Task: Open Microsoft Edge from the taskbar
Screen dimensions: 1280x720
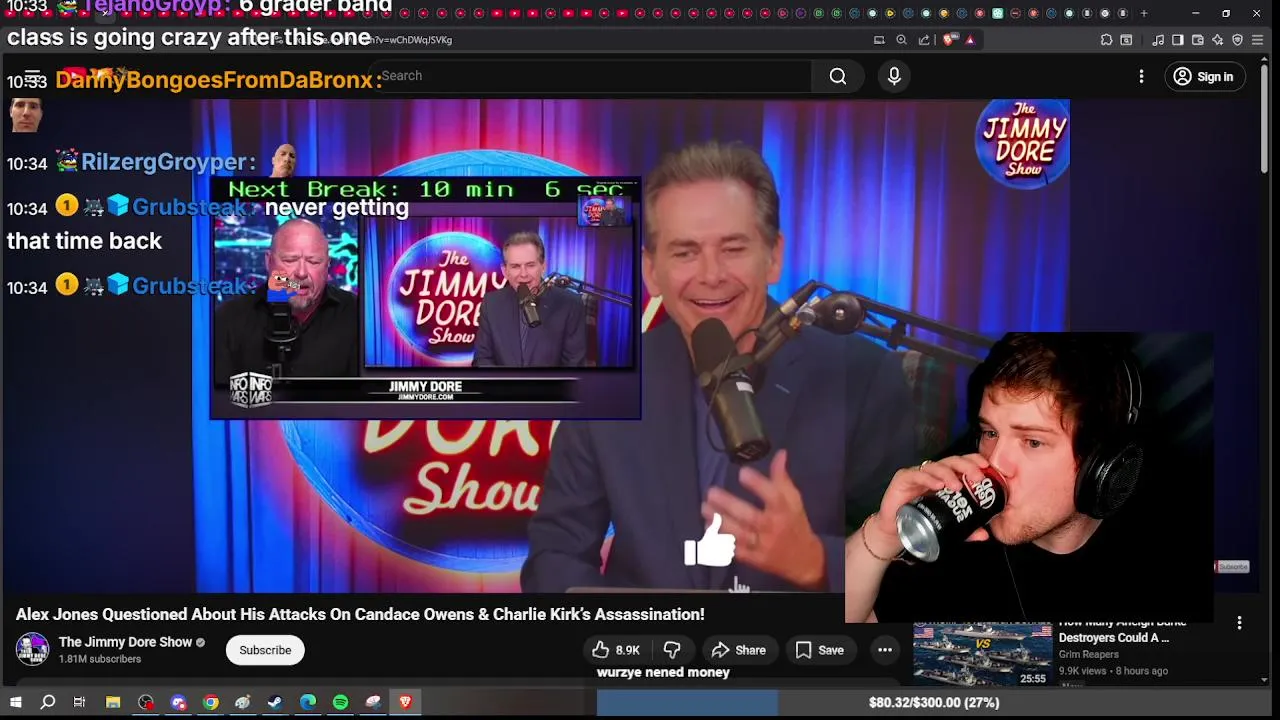Action: tap(308, 702)
